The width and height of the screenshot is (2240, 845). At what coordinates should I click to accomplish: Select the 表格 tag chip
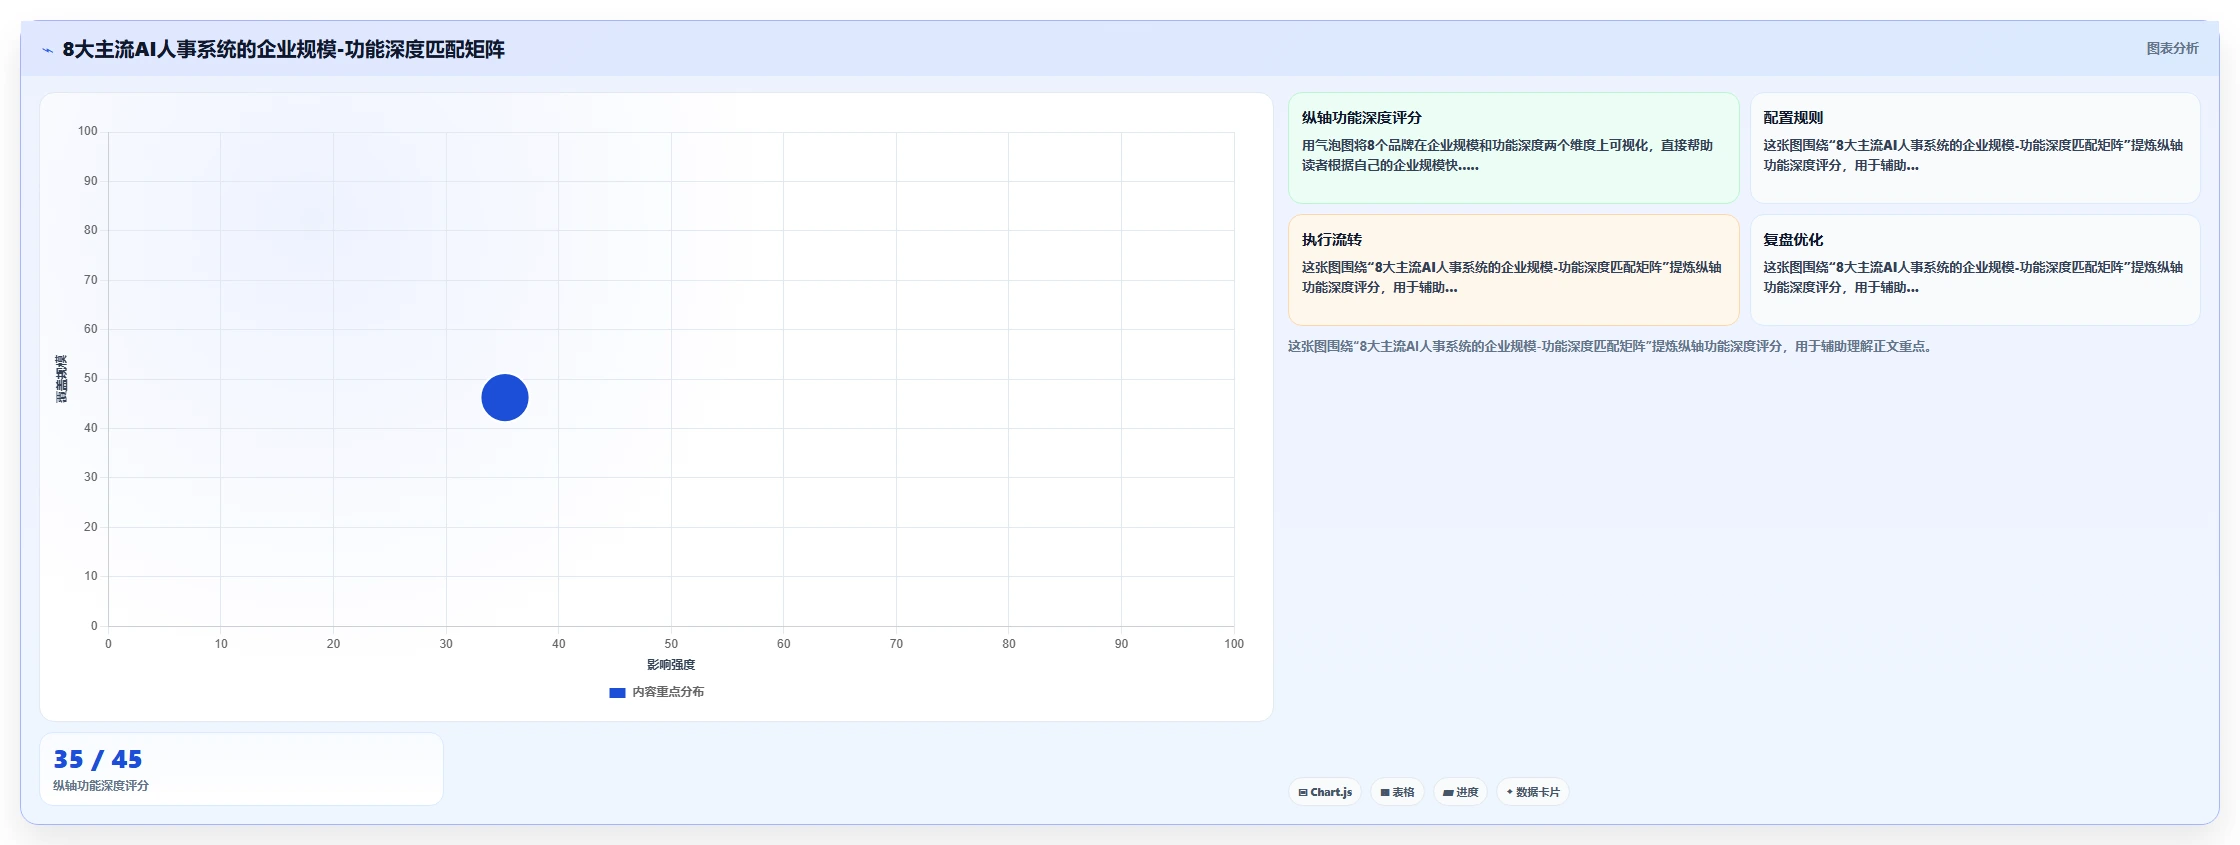(x=1397, y=792)
